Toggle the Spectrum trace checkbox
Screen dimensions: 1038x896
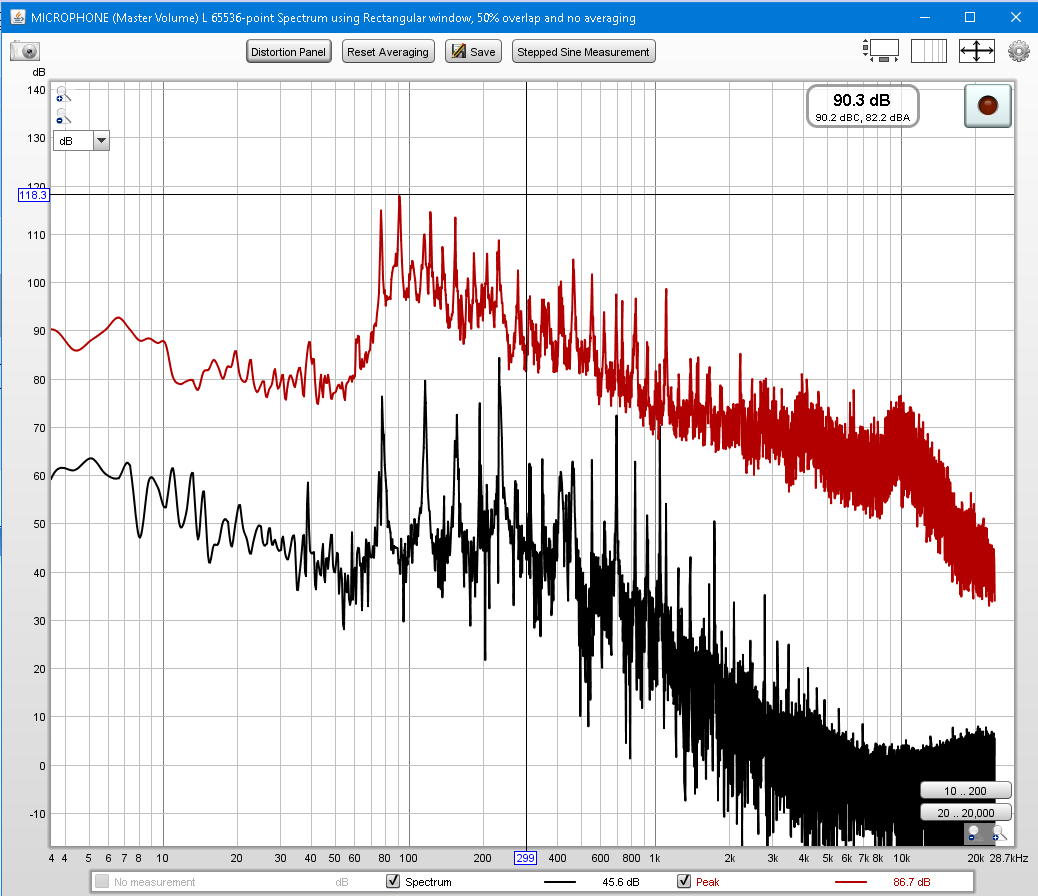click(x=393, y=881)
